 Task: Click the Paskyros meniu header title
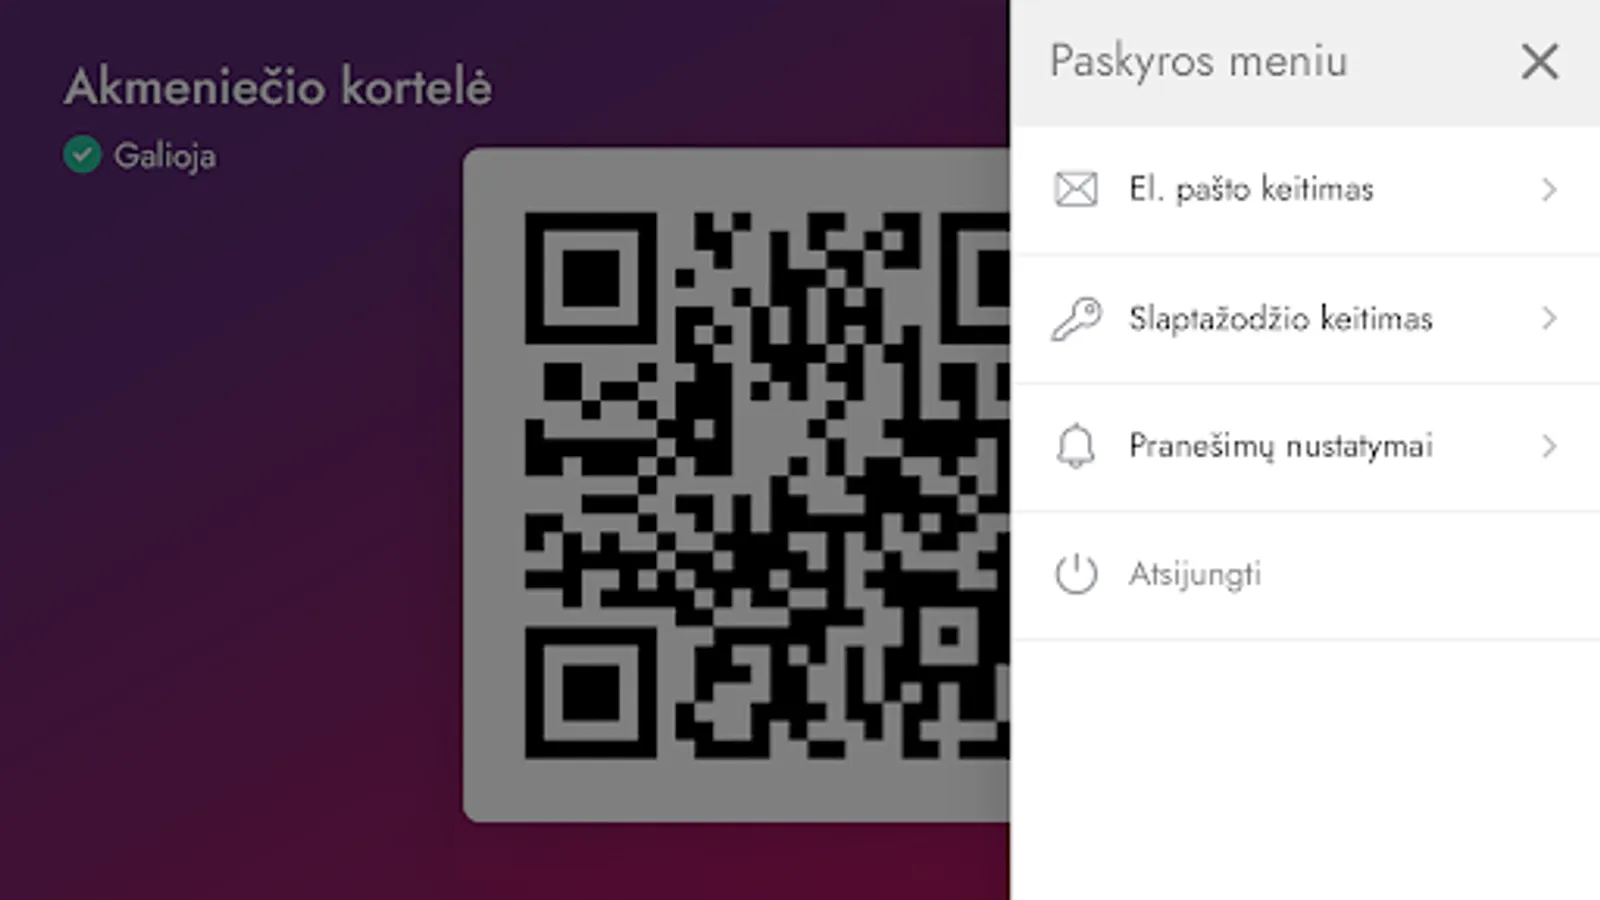1199,61
